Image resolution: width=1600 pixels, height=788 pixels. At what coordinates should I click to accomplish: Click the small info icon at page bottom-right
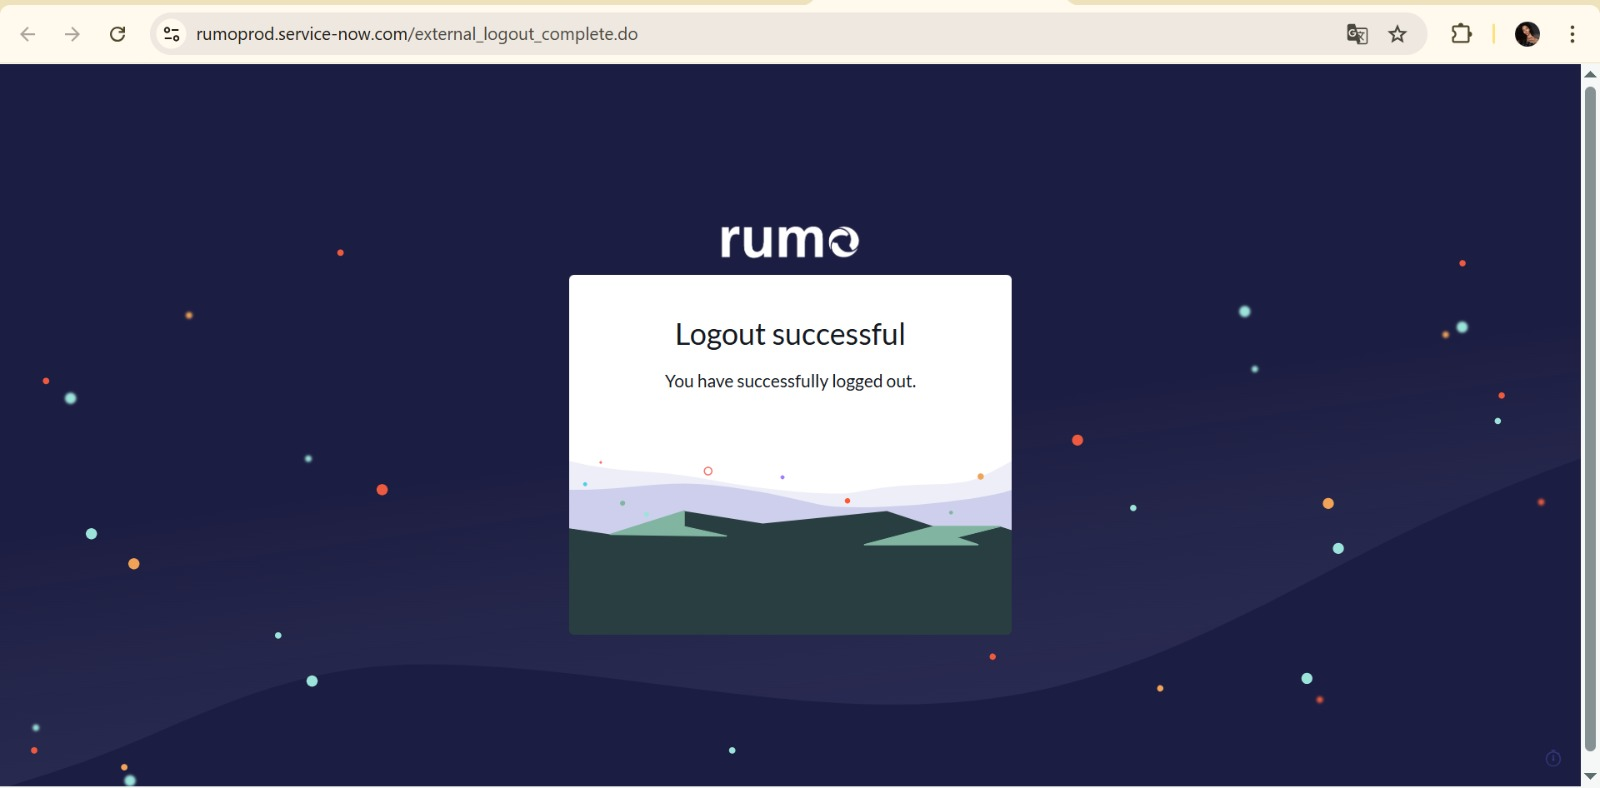(x=1553, y=759)
